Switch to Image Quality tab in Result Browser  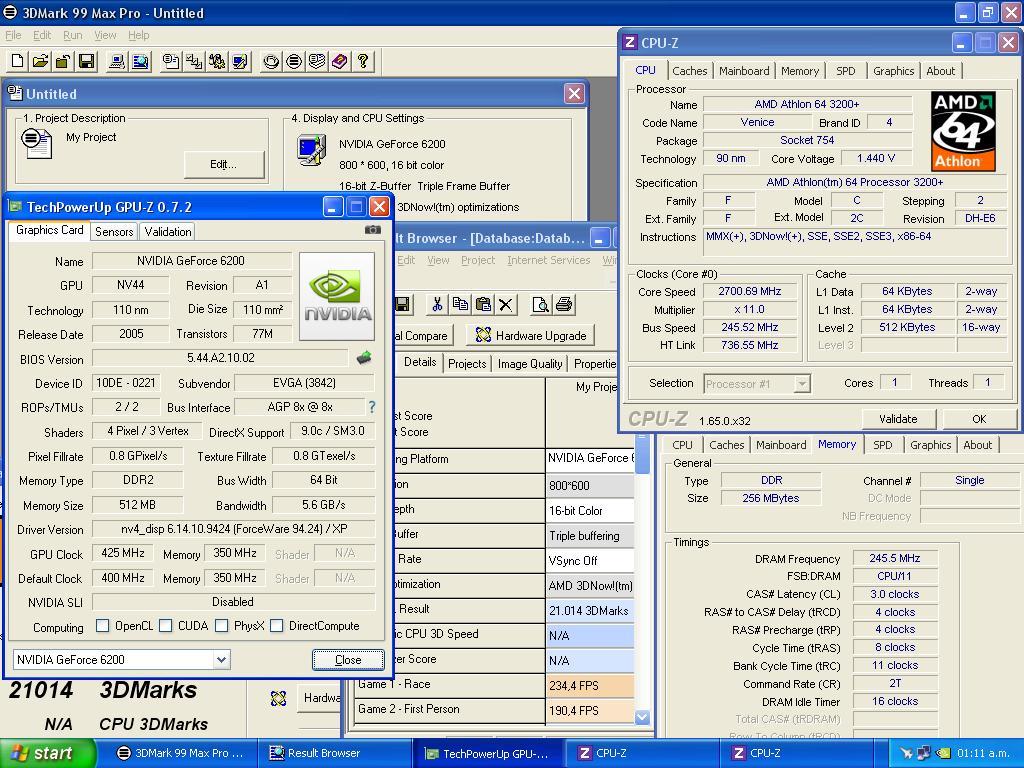point(530,364)
